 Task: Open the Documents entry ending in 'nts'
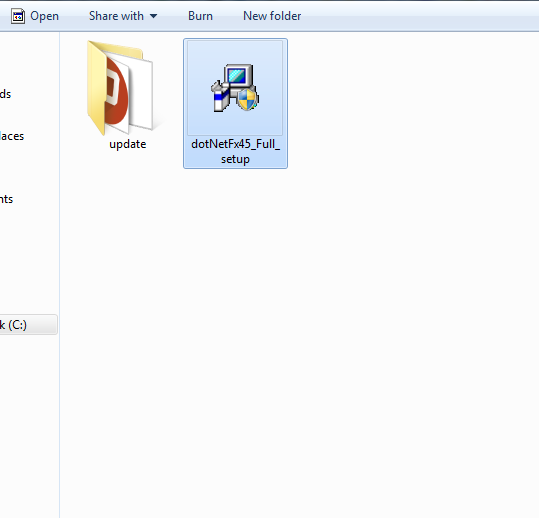pos(7,199)
